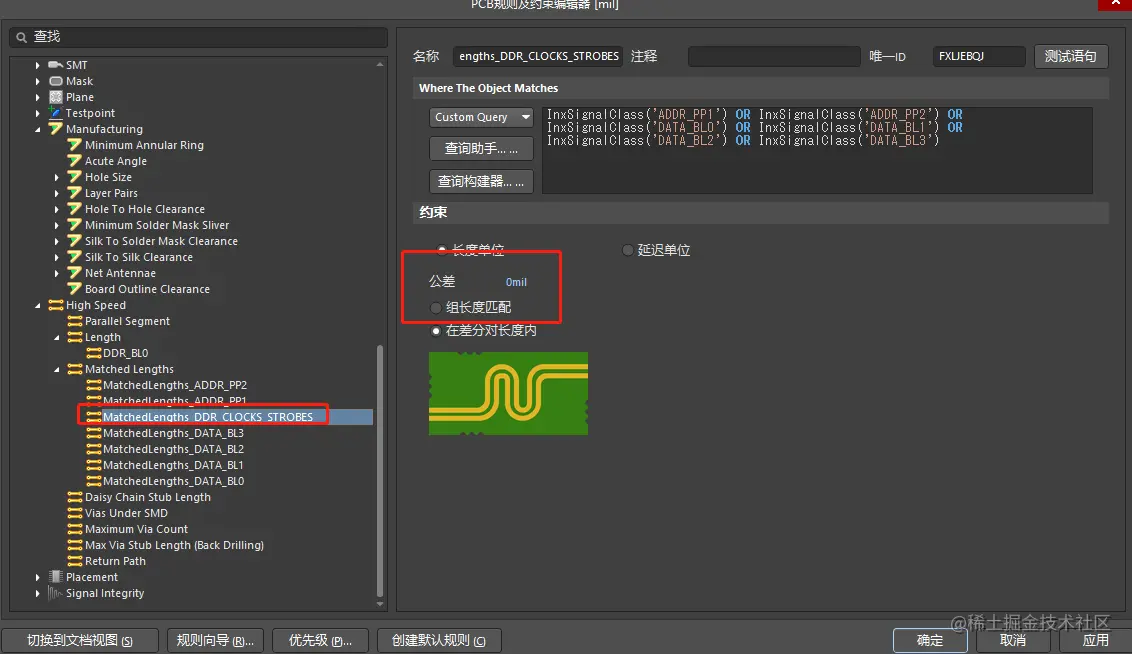Click the 测试语句 button

(x=1071, y=56)
